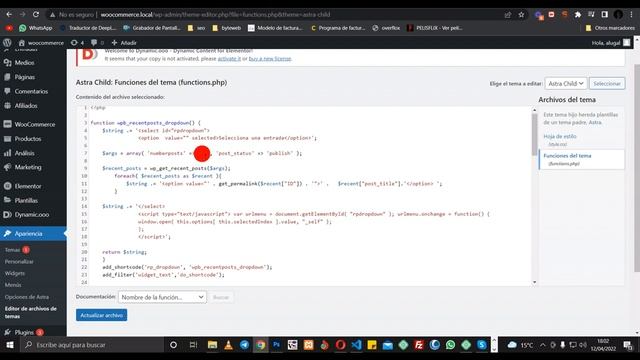This screenshot has height=360, width=640.
Task: Open the Plantillas sidebar menu
Action: point(26,200)
